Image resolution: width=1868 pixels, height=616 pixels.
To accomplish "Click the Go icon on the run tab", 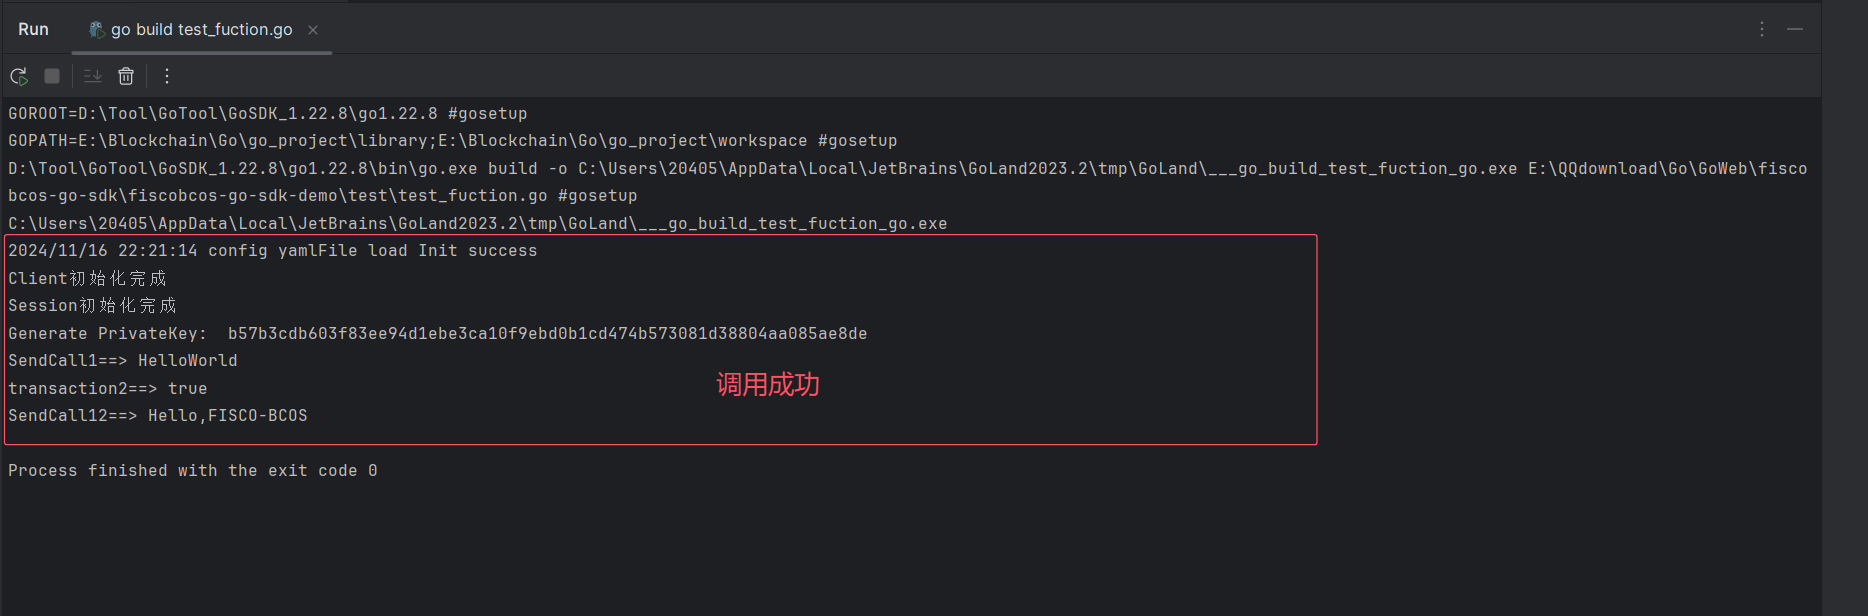I will (x=97, y=30).
